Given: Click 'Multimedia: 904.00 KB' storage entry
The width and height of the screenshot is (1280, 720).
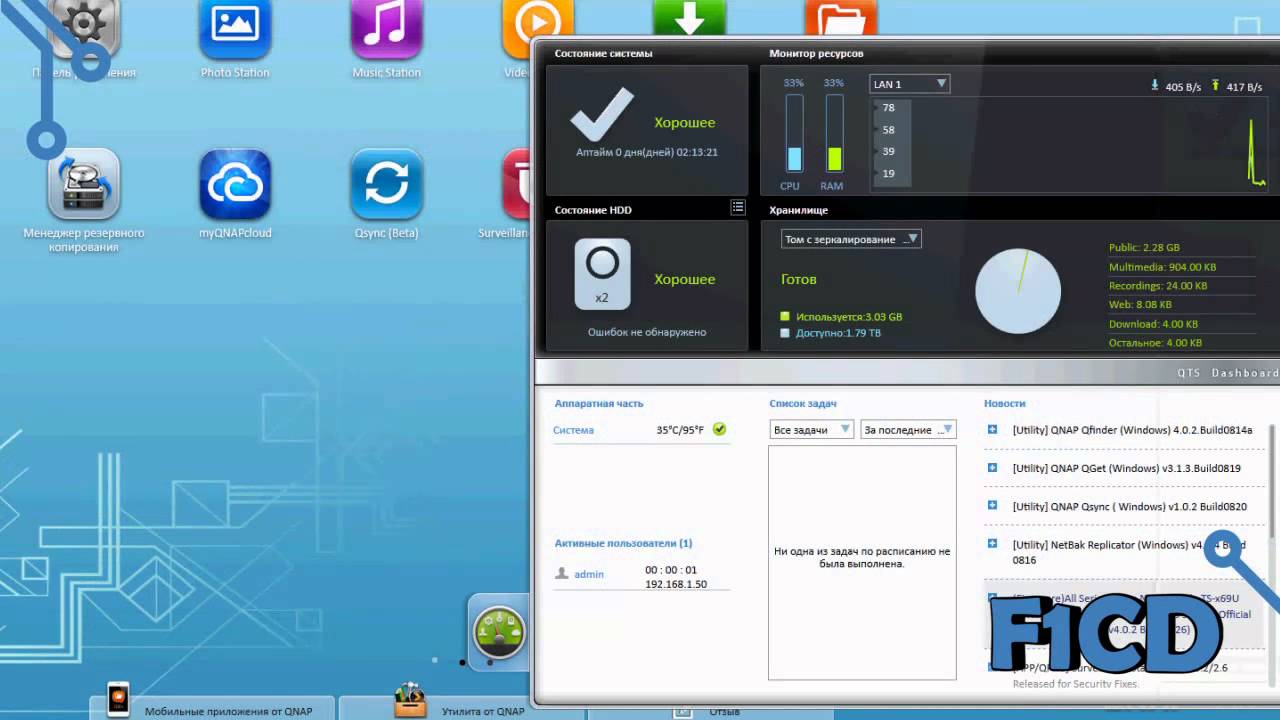Looking at the screenshot, I should click(x=1162, y=267).
